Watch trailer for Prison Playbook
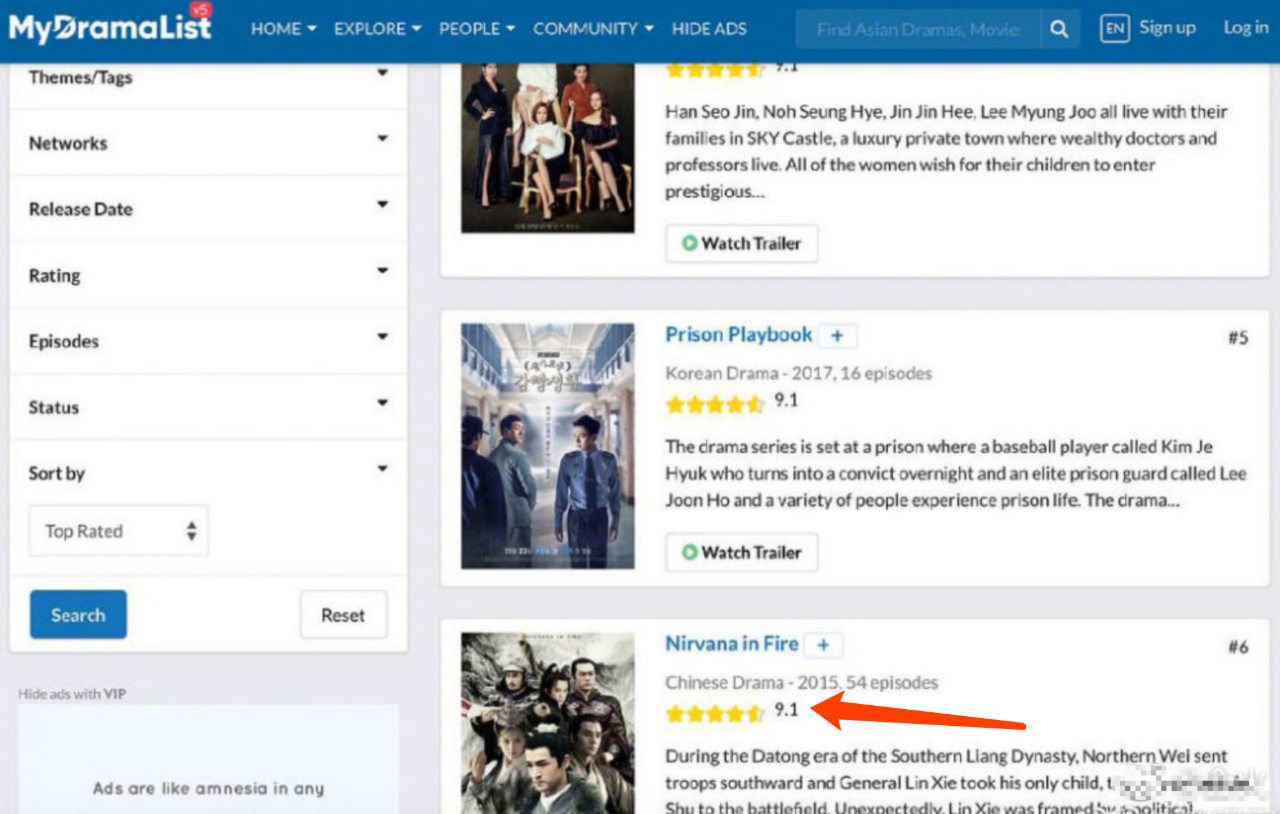1280x814 pixels. click(741, 552)
